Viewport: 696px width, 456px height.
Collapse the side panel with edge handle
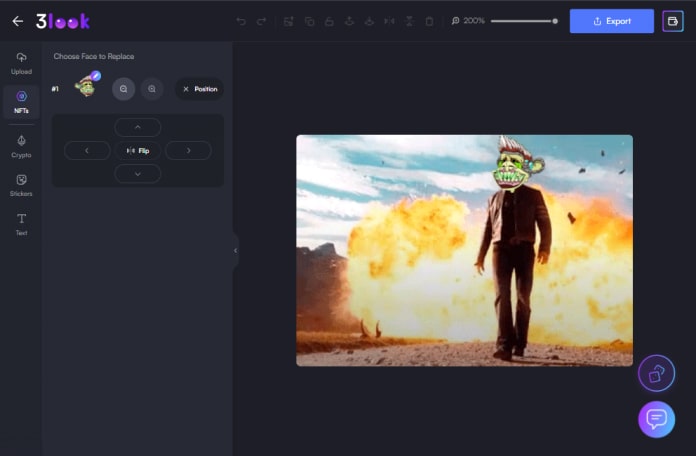coord(235,250)
